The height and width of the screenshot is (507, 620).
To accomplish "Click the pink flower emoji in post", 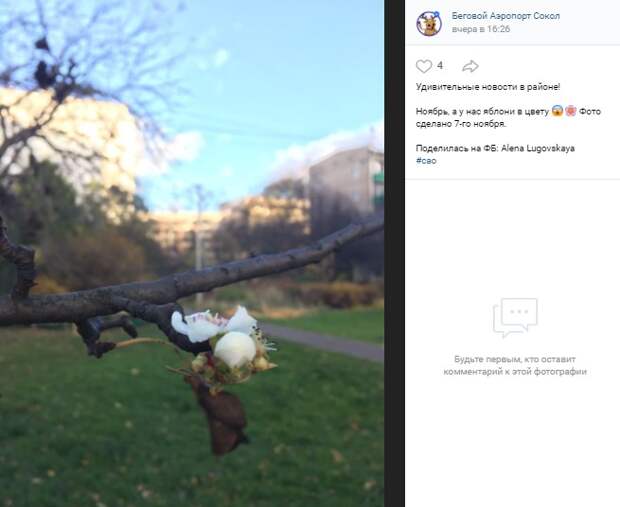I will click(x=571, y=111).
